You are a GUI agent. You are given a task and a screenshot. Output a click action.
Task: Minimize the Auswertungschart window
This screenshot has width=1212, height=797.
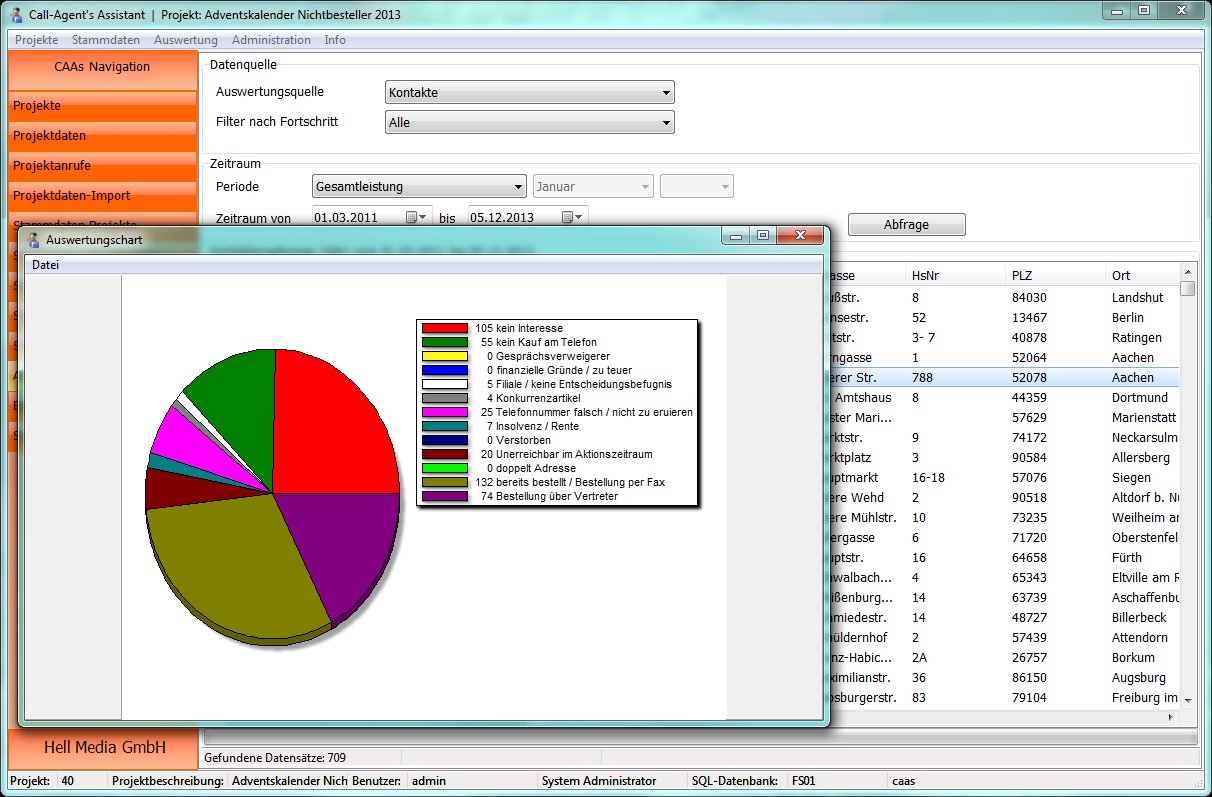point(738,236)
